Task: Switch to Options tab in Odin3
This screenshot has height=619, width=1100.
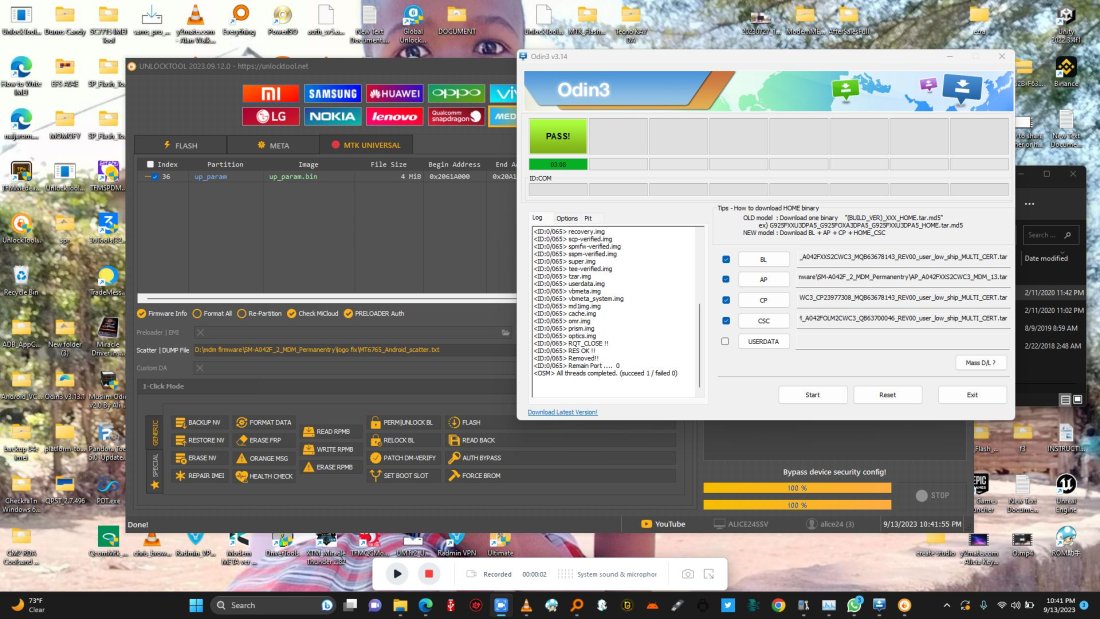Action: (x=567, y=218)
